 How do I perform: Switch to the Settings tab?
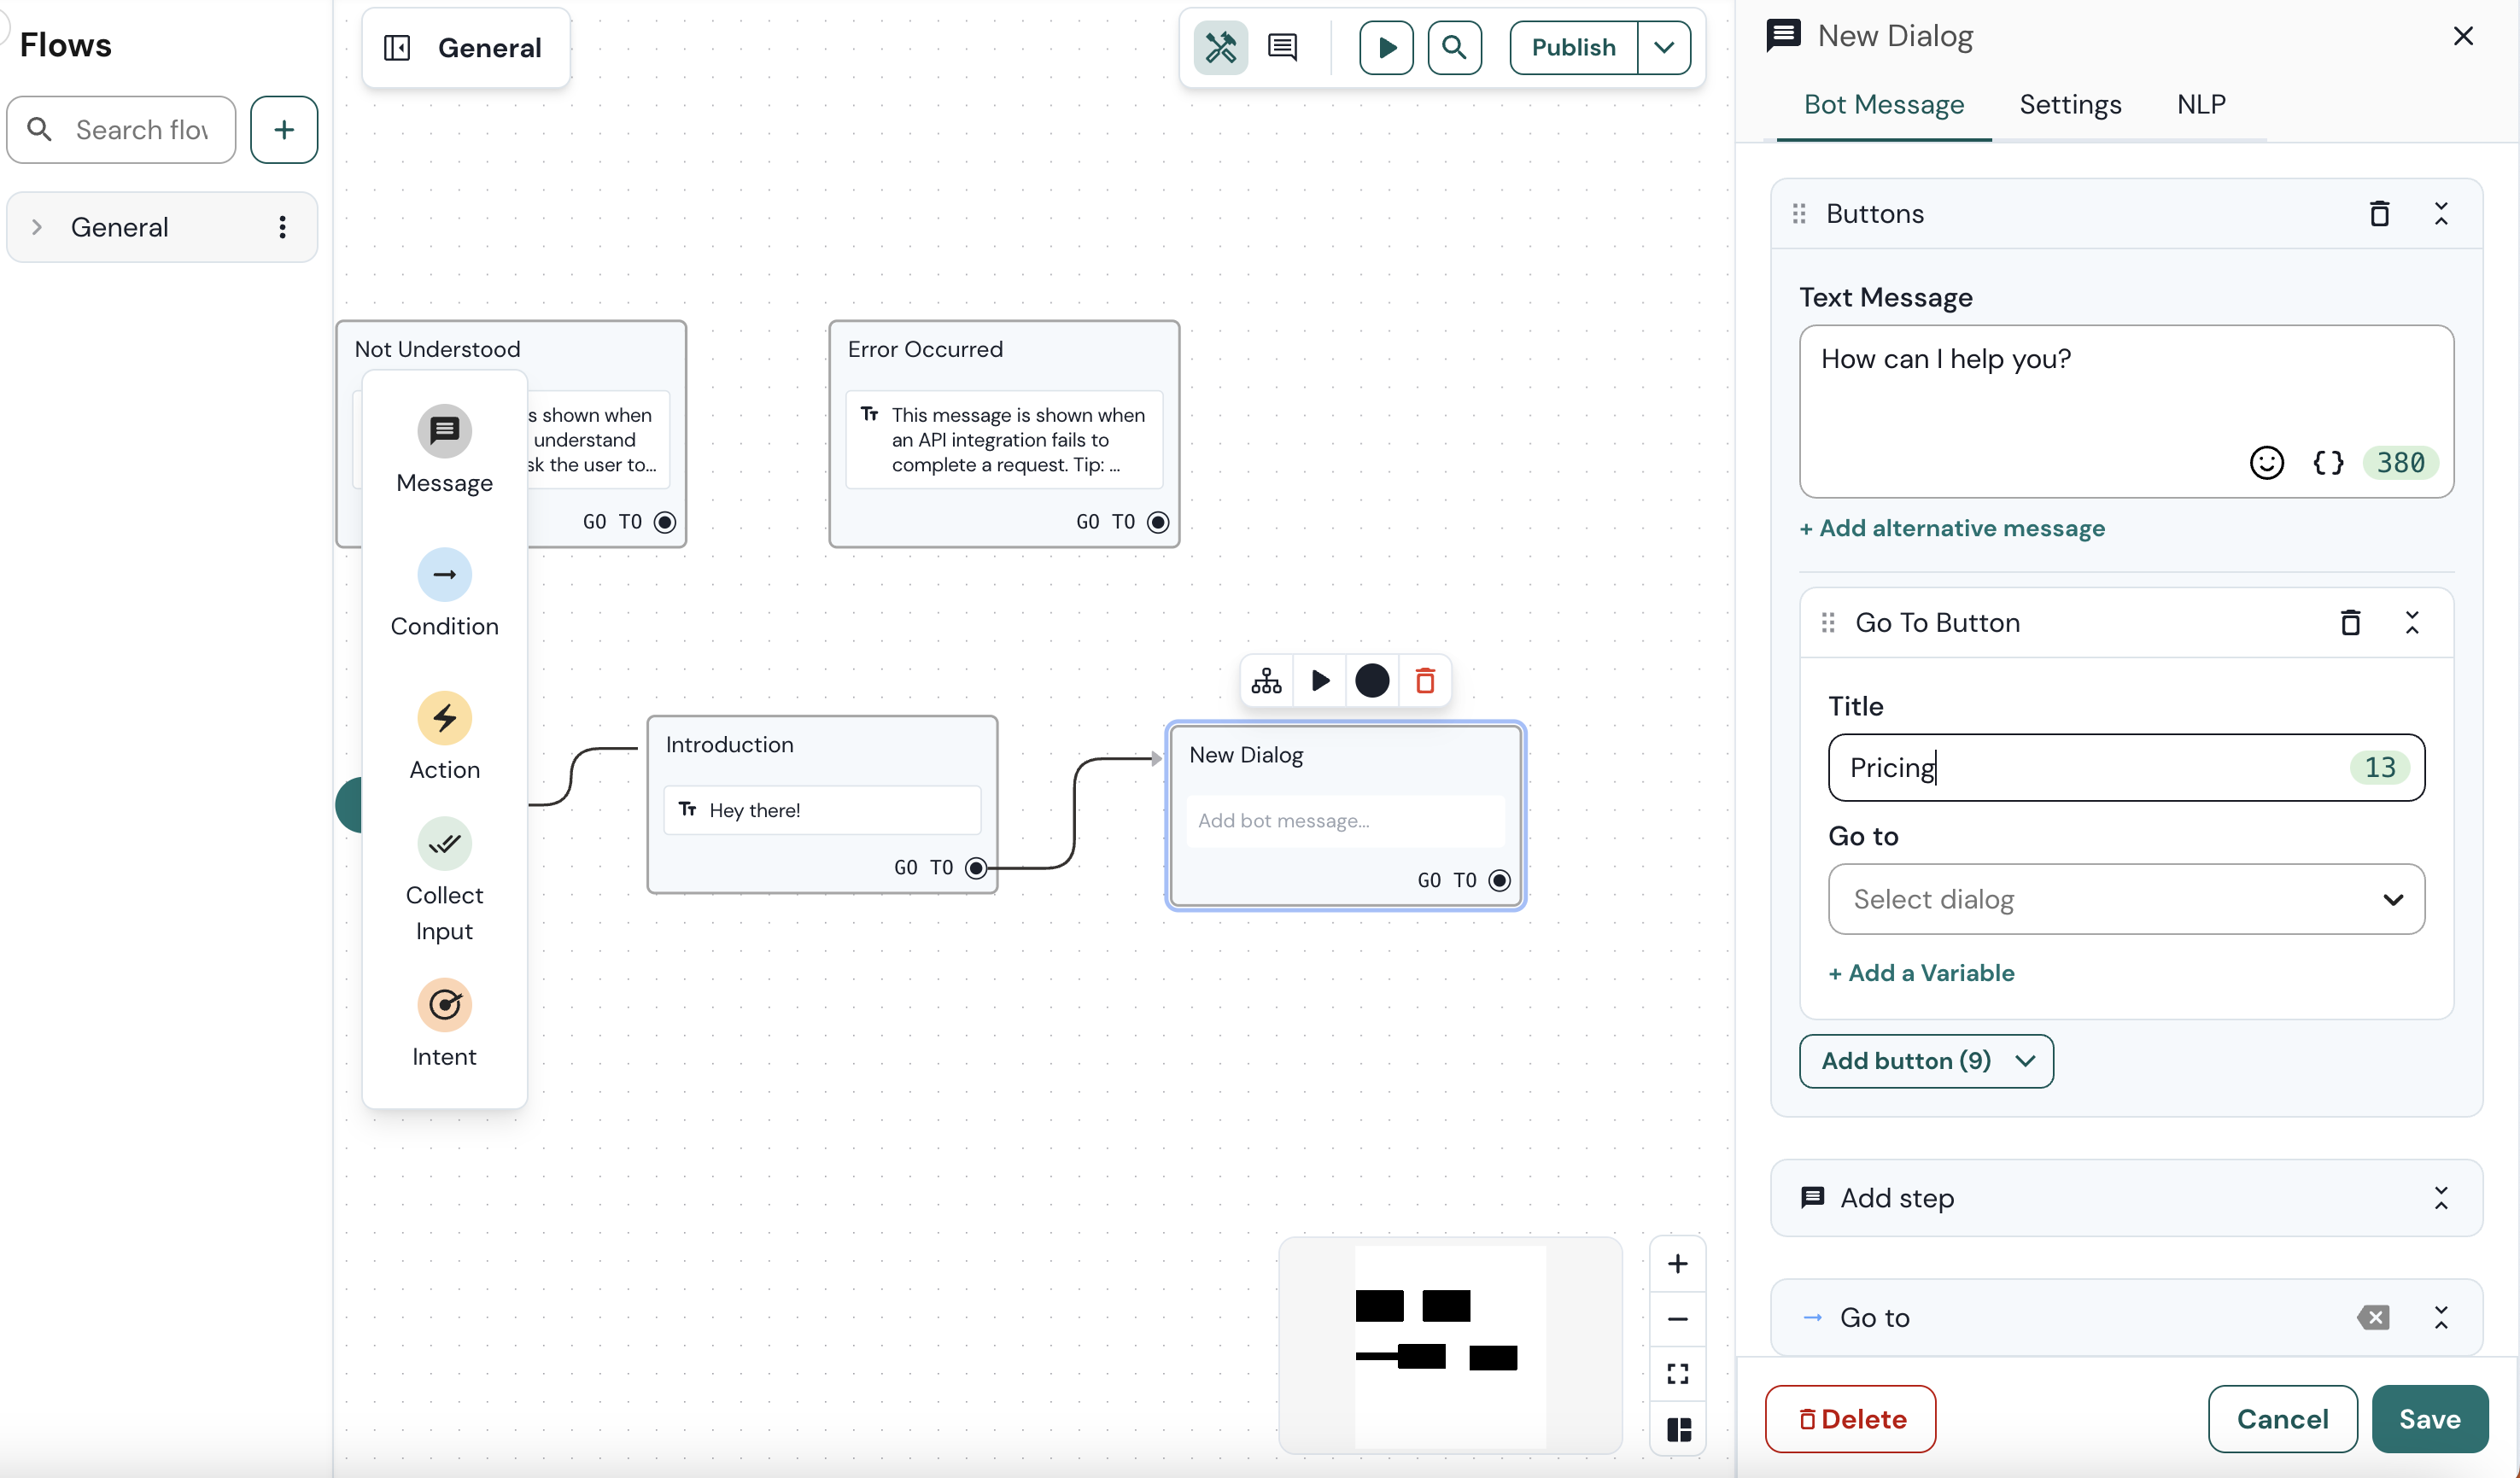point(2070,104)
